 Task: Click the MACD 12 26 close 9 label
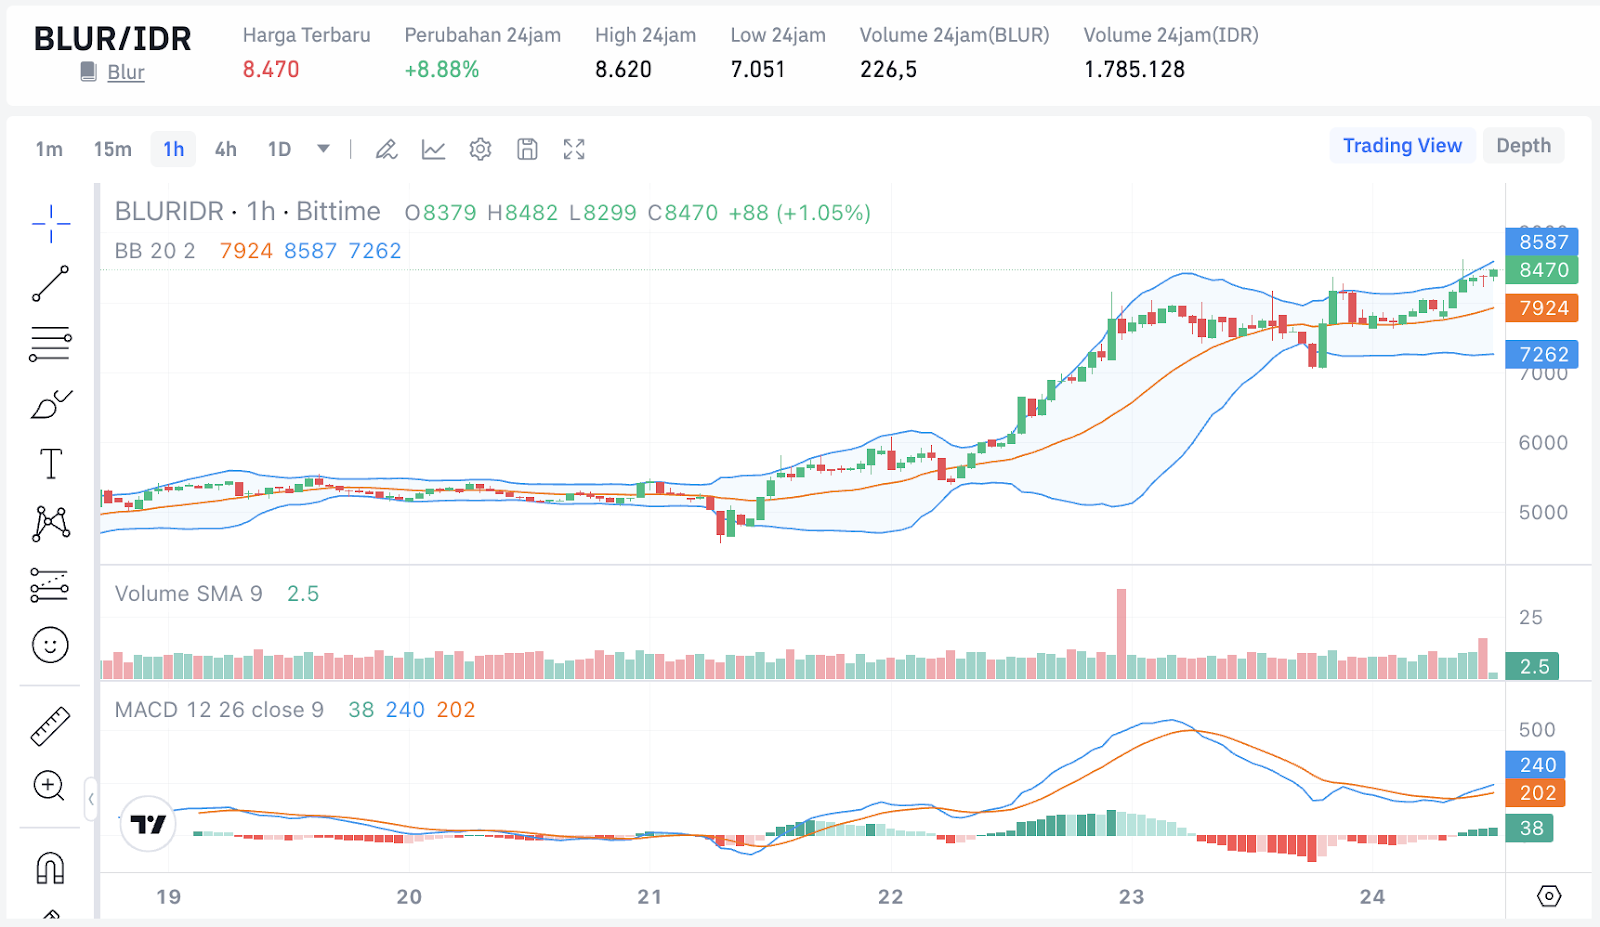(219, 710)
